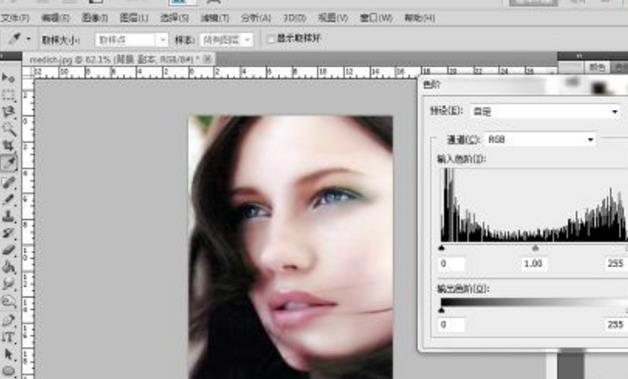Select the Clone Stamp tool
The image size is (628, 379).
coord(8,216)
